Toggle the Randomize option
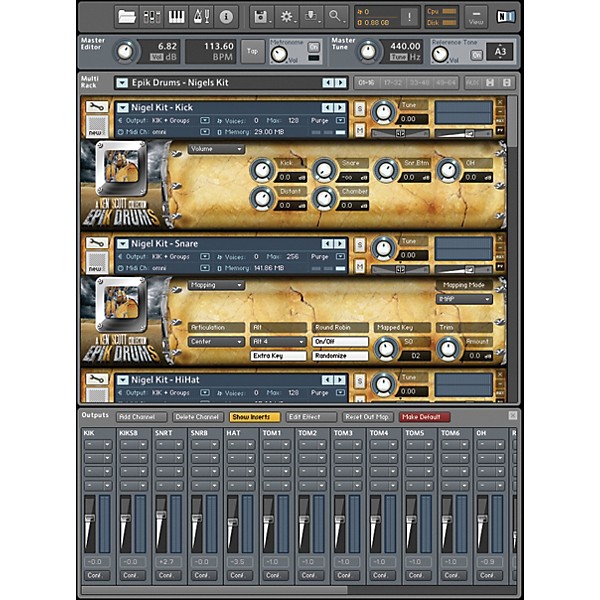 [x=340, y=355]
